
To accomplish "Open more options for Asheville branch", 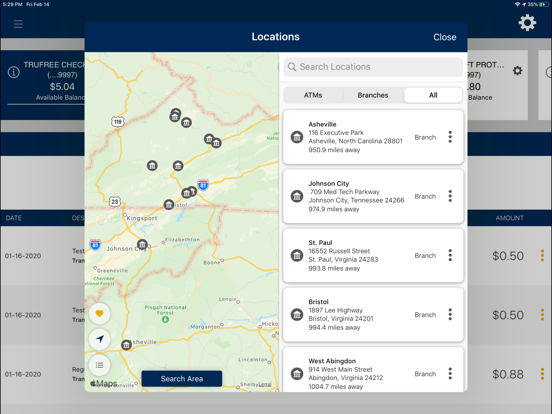I will (x=450, y=137).
